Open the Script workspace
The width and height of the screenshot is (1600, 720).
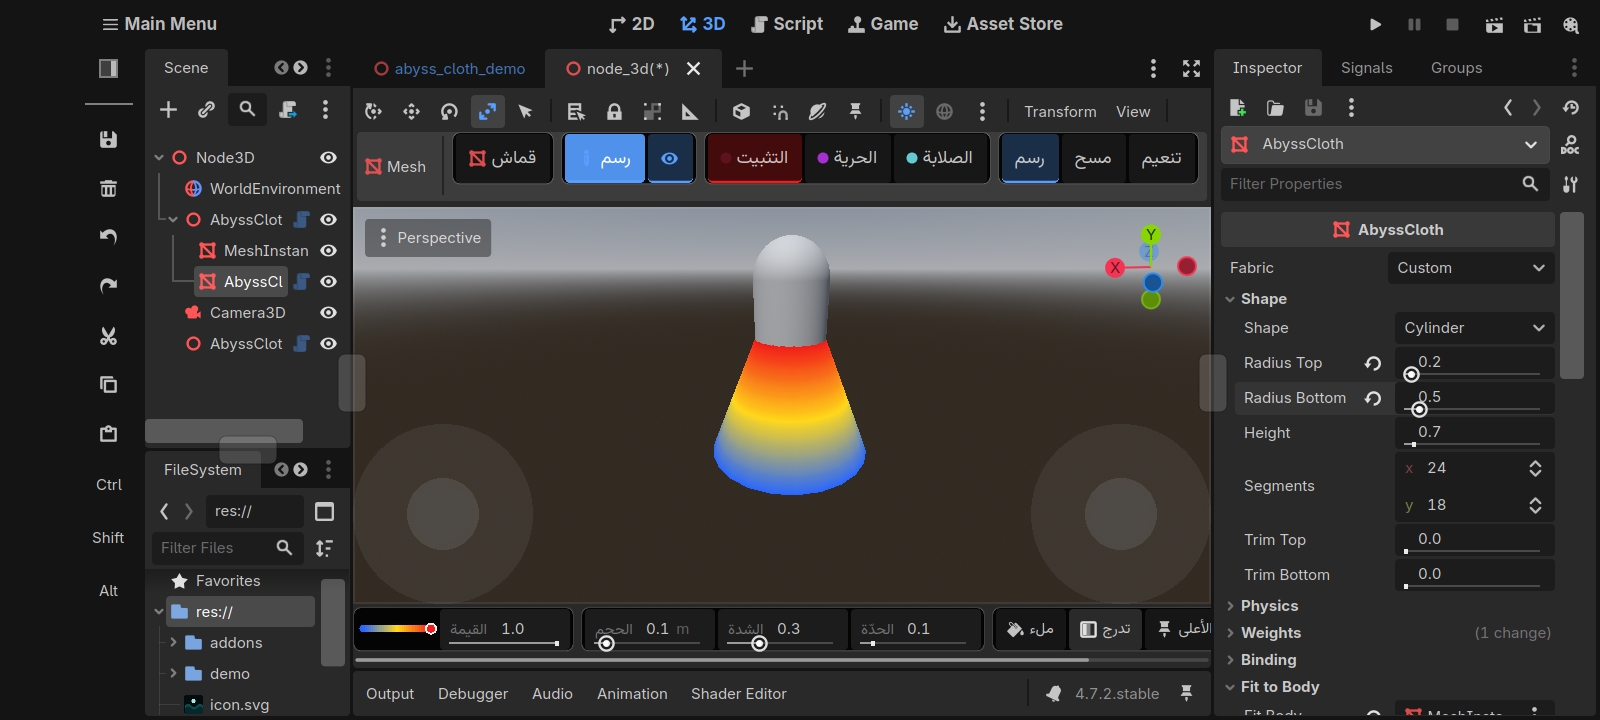[x=787, y=24]
